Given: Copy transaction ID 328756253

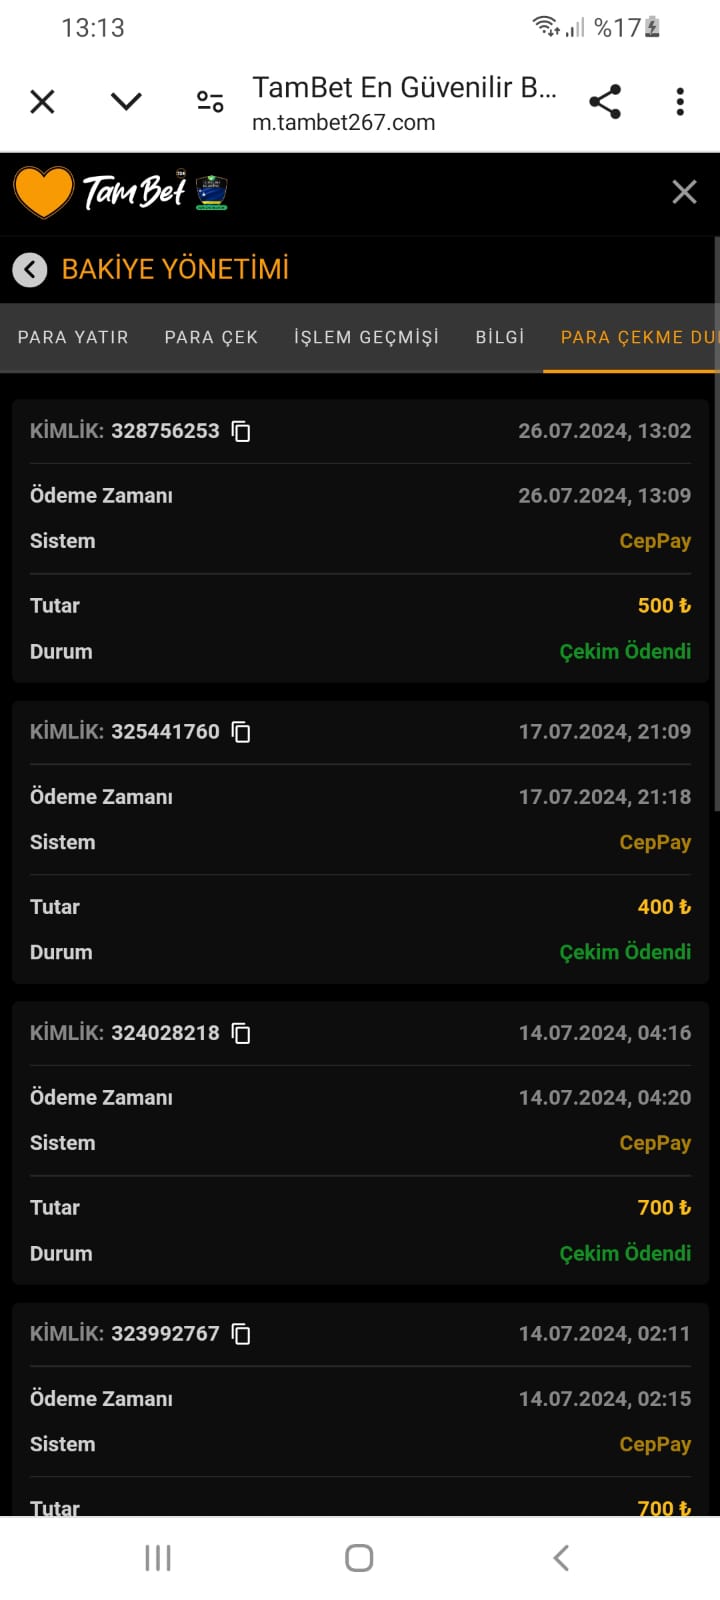Looking at the screenshot, I should pos(241,431).
